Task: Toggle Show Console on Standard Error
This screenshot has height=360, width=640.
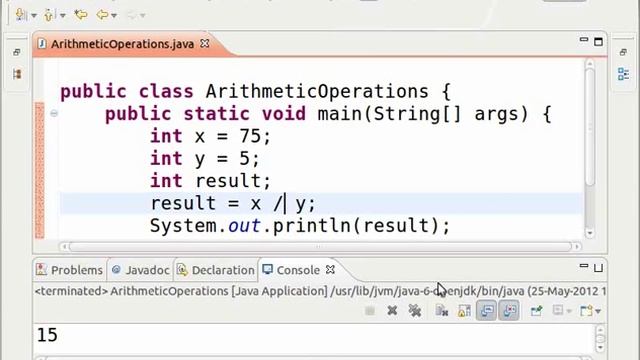Action: click(509, 311)
